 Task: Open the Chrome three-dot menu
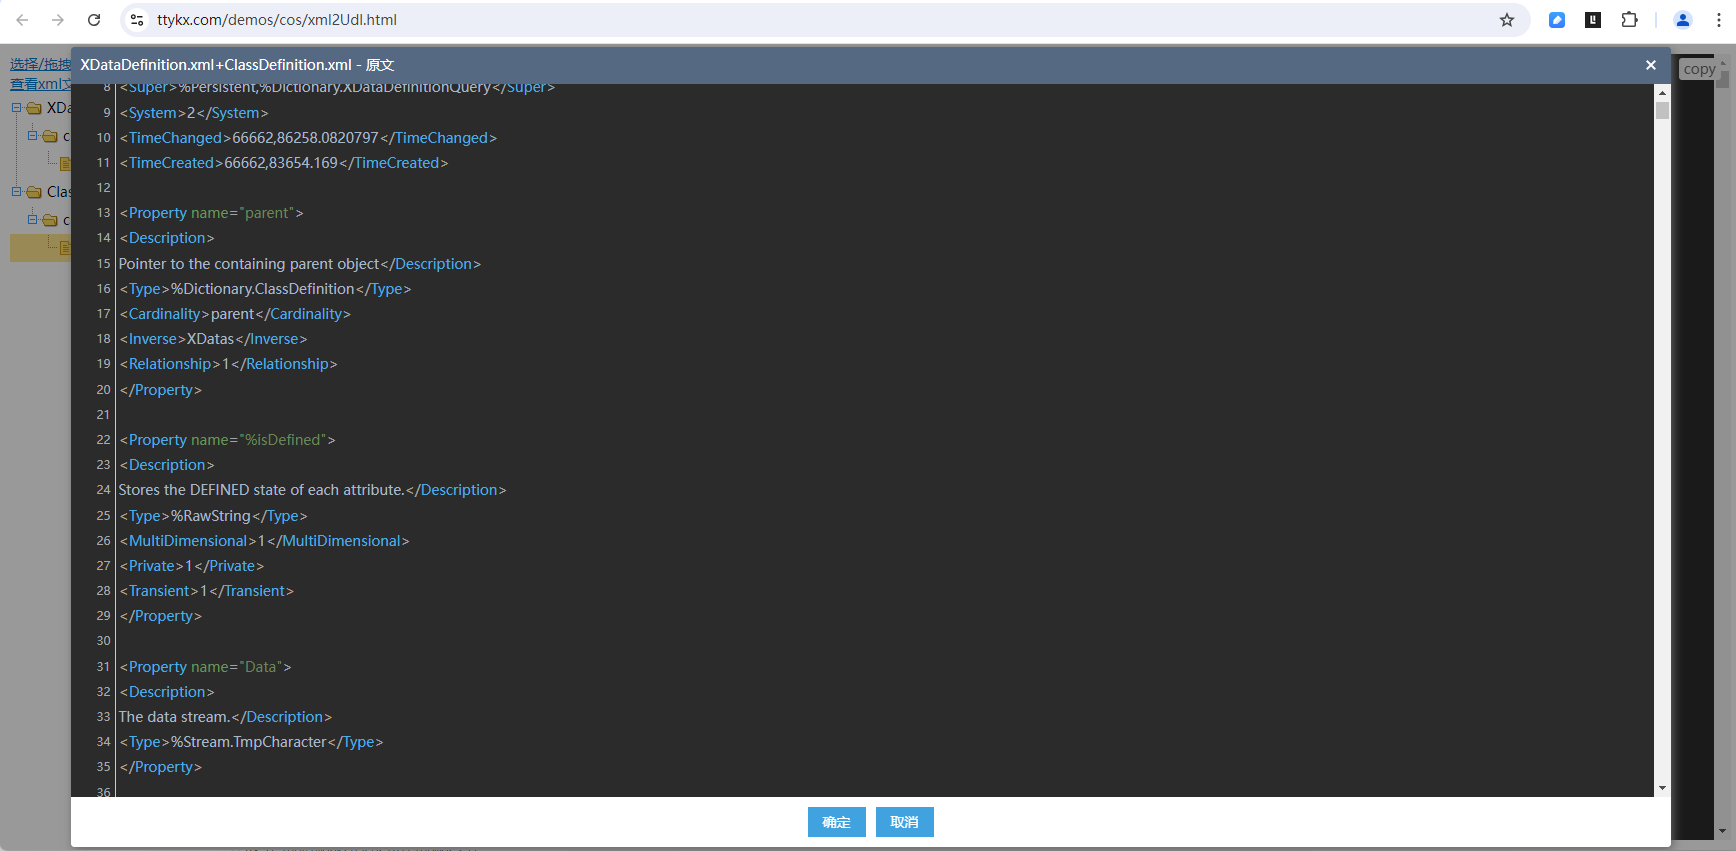pos(1719,20)
